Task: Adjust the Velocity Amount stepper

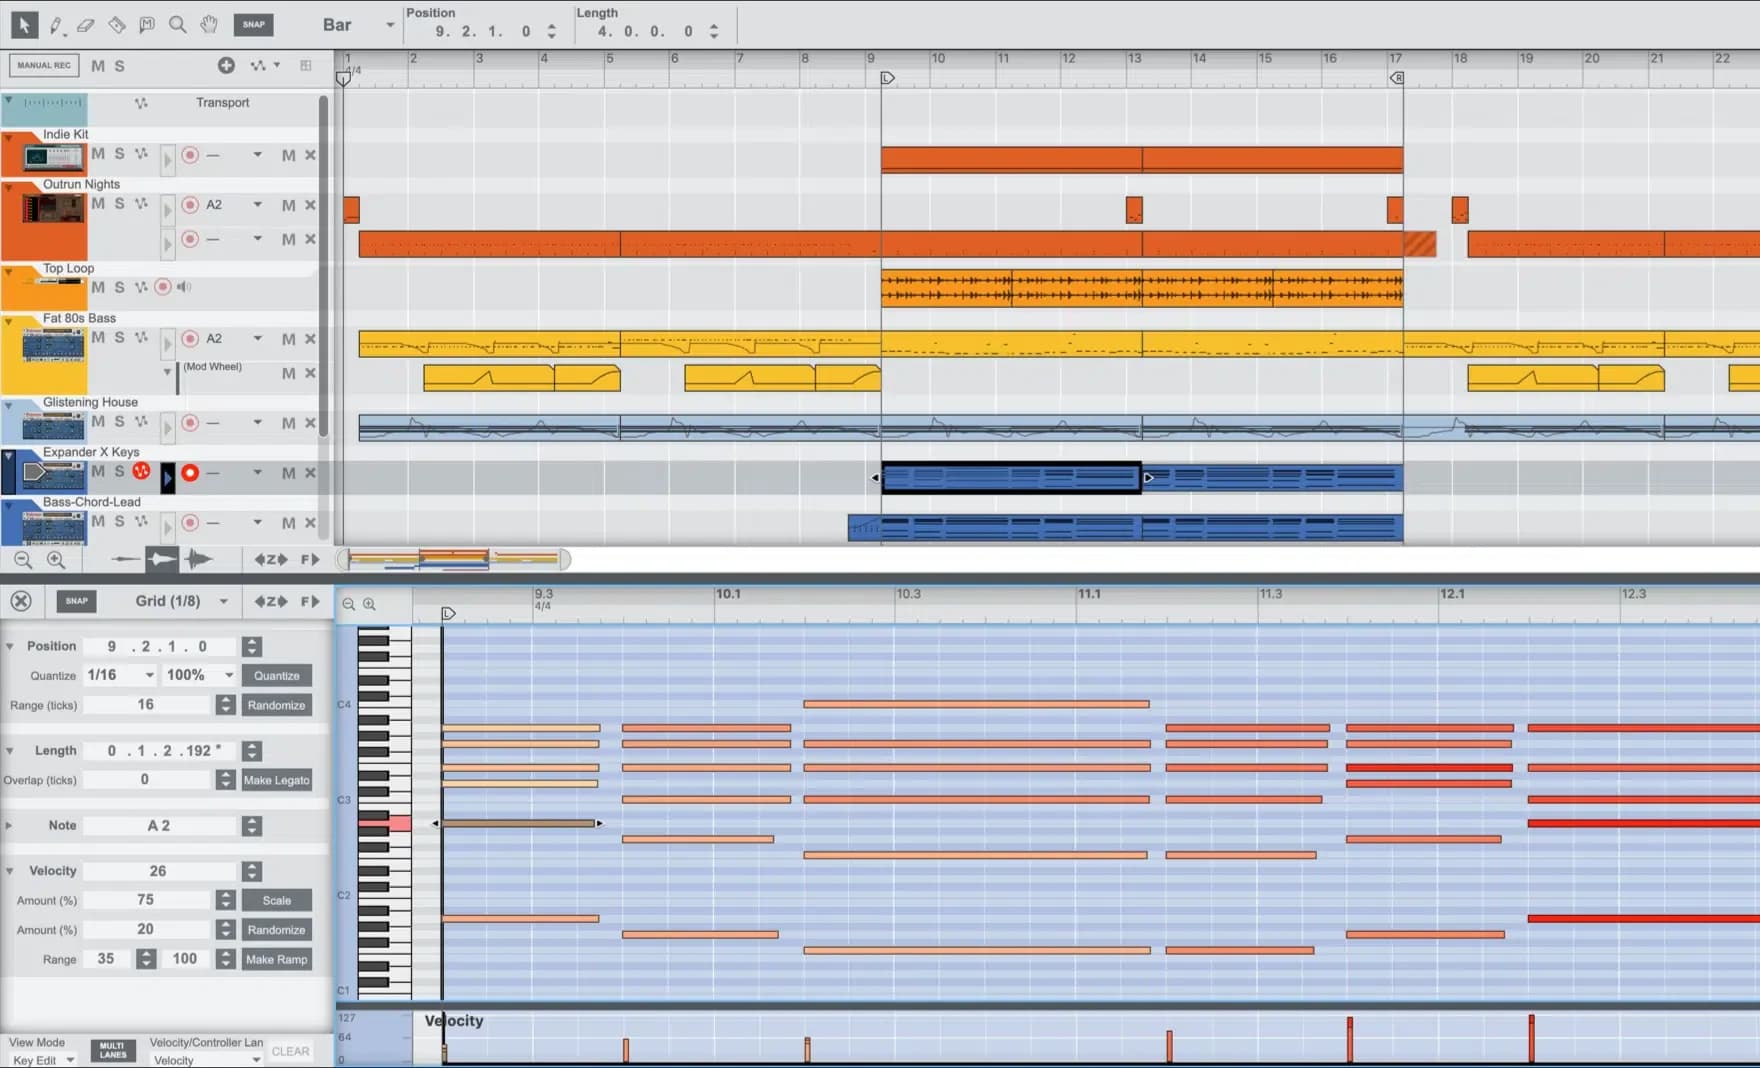Action: [226, 899]
